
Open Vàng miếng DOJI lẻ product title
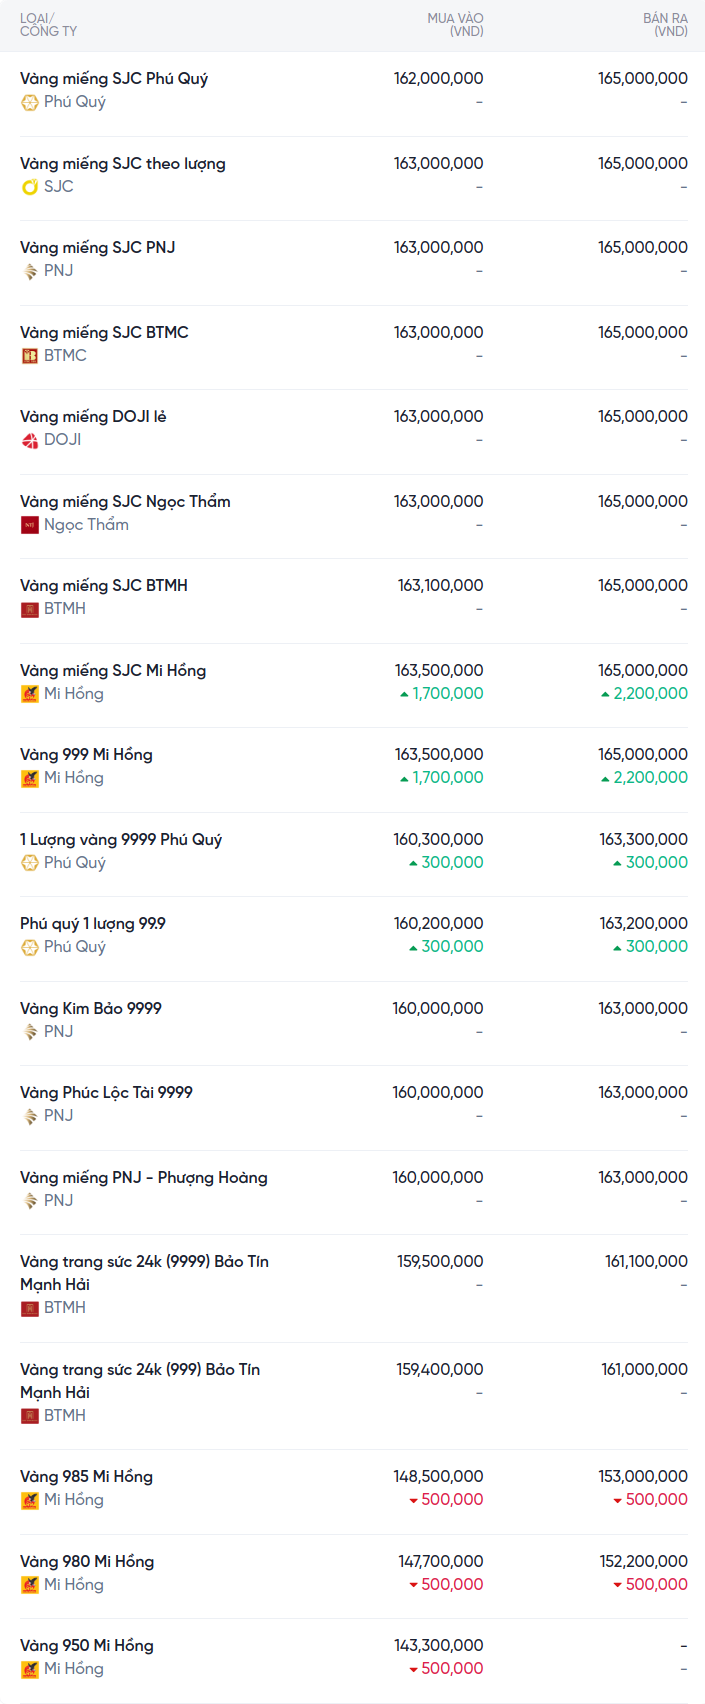tap(93, 417)
